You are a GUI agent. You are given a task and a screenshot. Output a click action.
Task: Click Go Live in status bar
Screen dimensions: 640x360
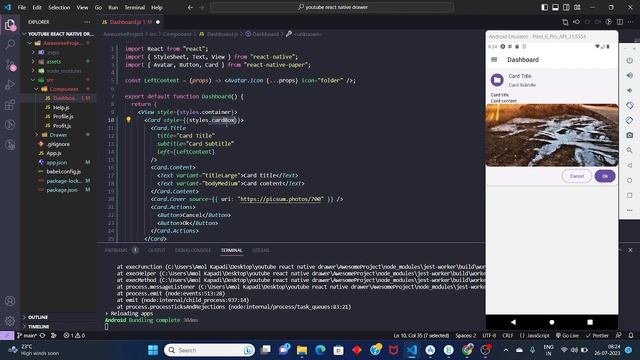[x=567, y=336]
